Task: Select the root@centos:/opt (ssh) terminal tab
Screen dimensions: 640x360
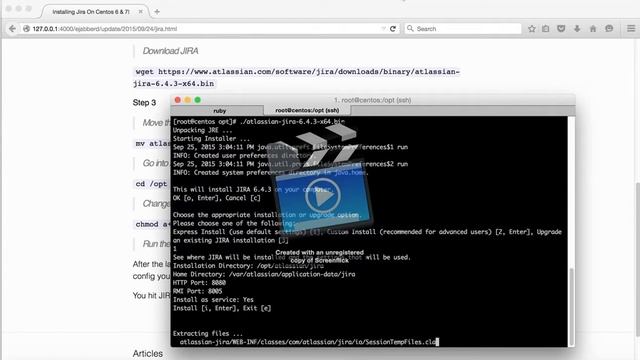Action: coord(307,110)
